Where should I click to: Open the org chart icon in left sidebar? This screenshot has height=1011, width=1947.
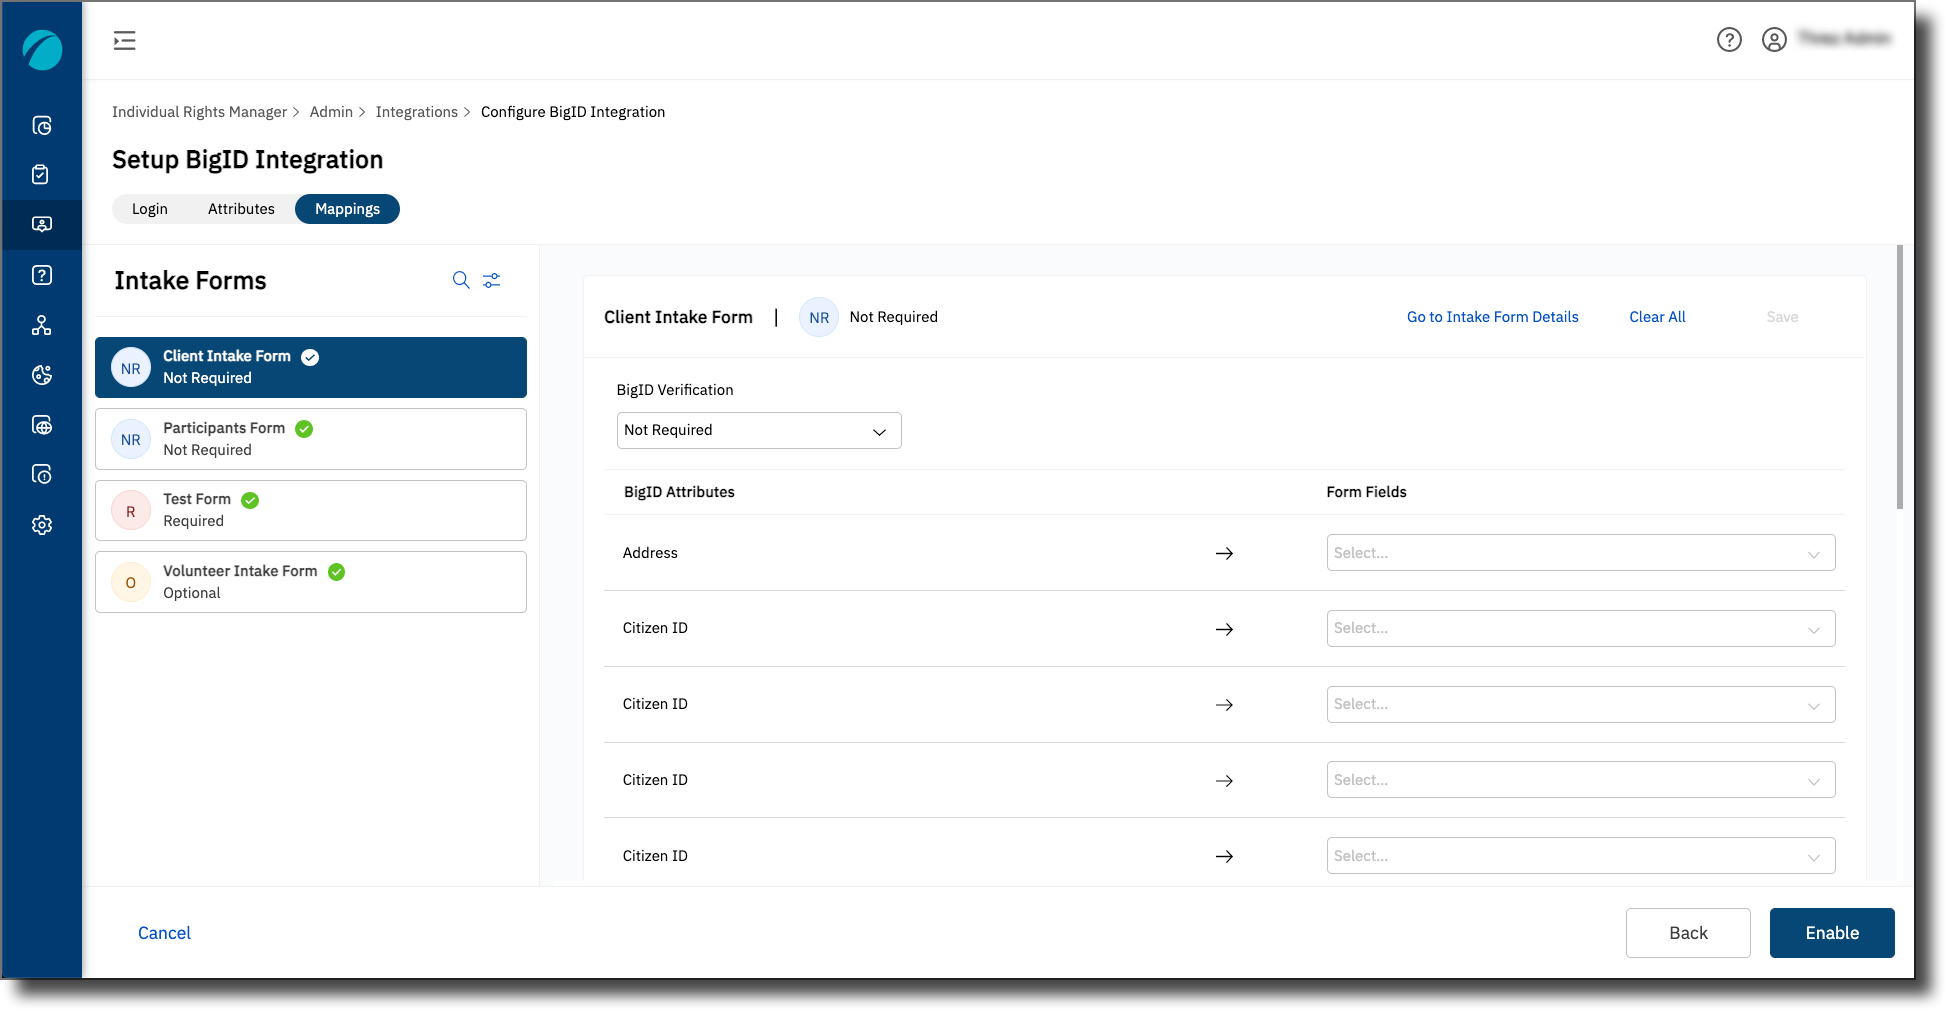(x=41, y=325)
